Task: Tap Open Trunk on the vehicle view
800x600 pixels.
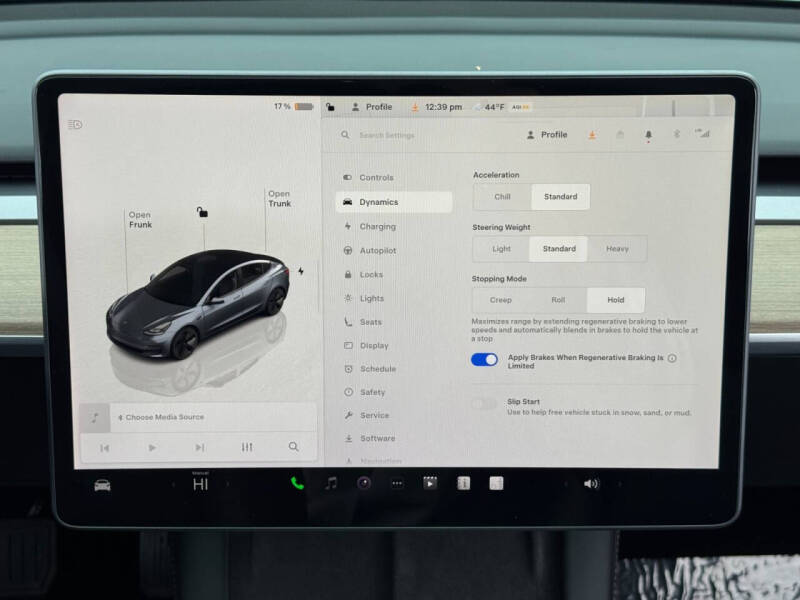Action: click(x=279, y=198)
